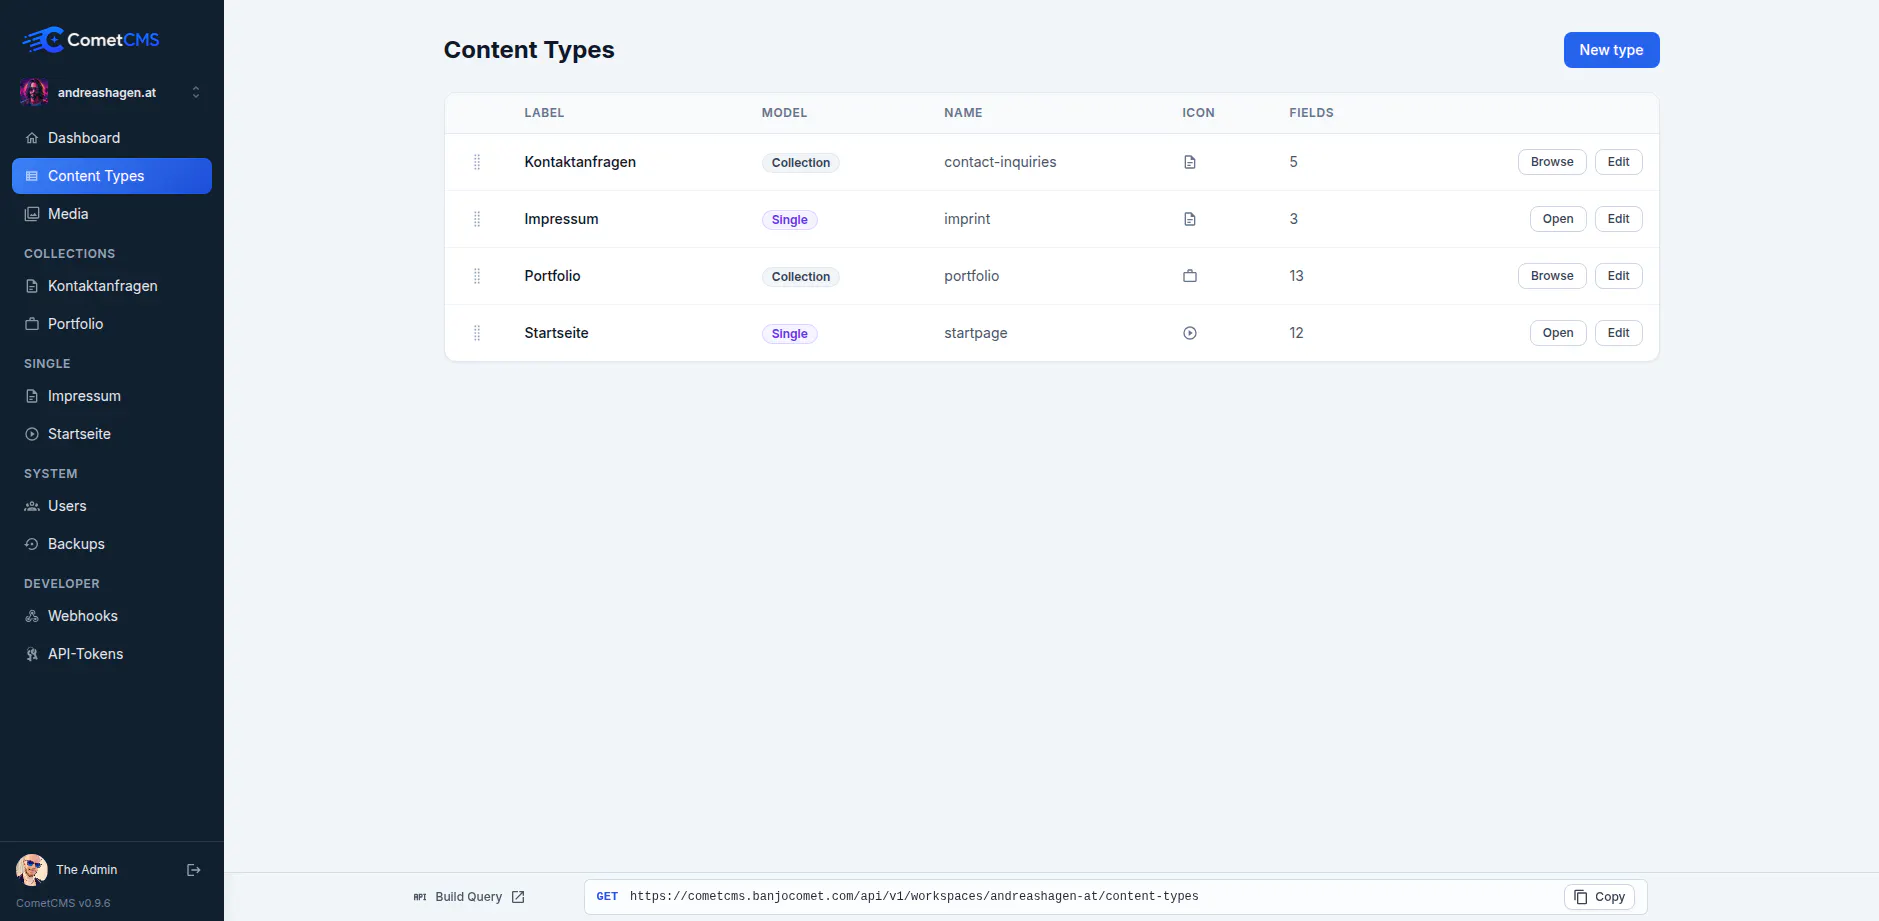The height and width of the screenshot is (921, 1879).
Task: Go to Users in the sidebar
Action: (112, 506)
